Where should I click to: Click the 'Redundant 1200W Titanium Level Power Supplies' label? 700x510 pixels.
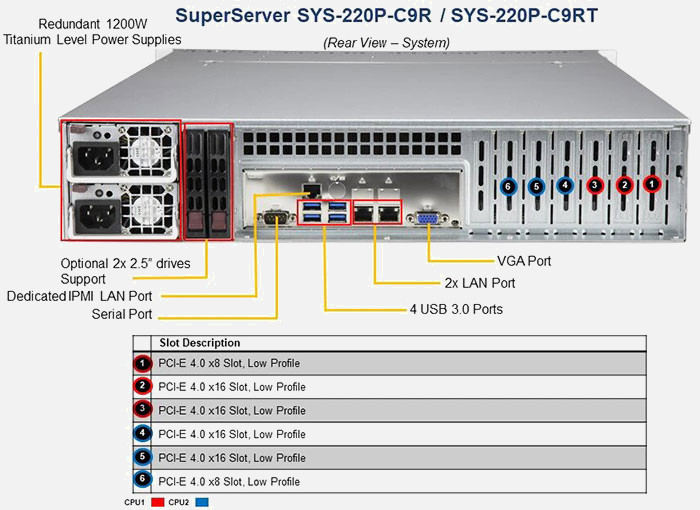pos(92,32)
